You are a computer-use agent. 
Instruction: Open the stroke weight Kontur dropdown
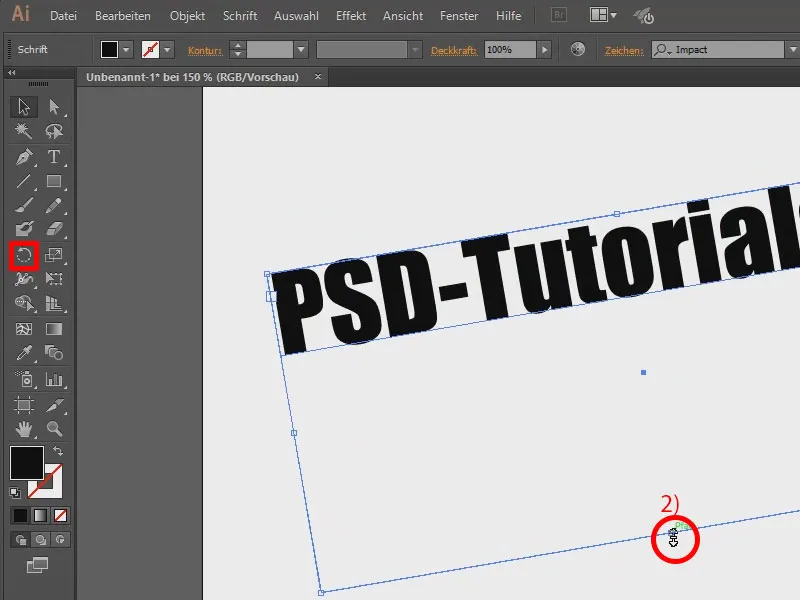pyautogui.click(x=300, y=49)
